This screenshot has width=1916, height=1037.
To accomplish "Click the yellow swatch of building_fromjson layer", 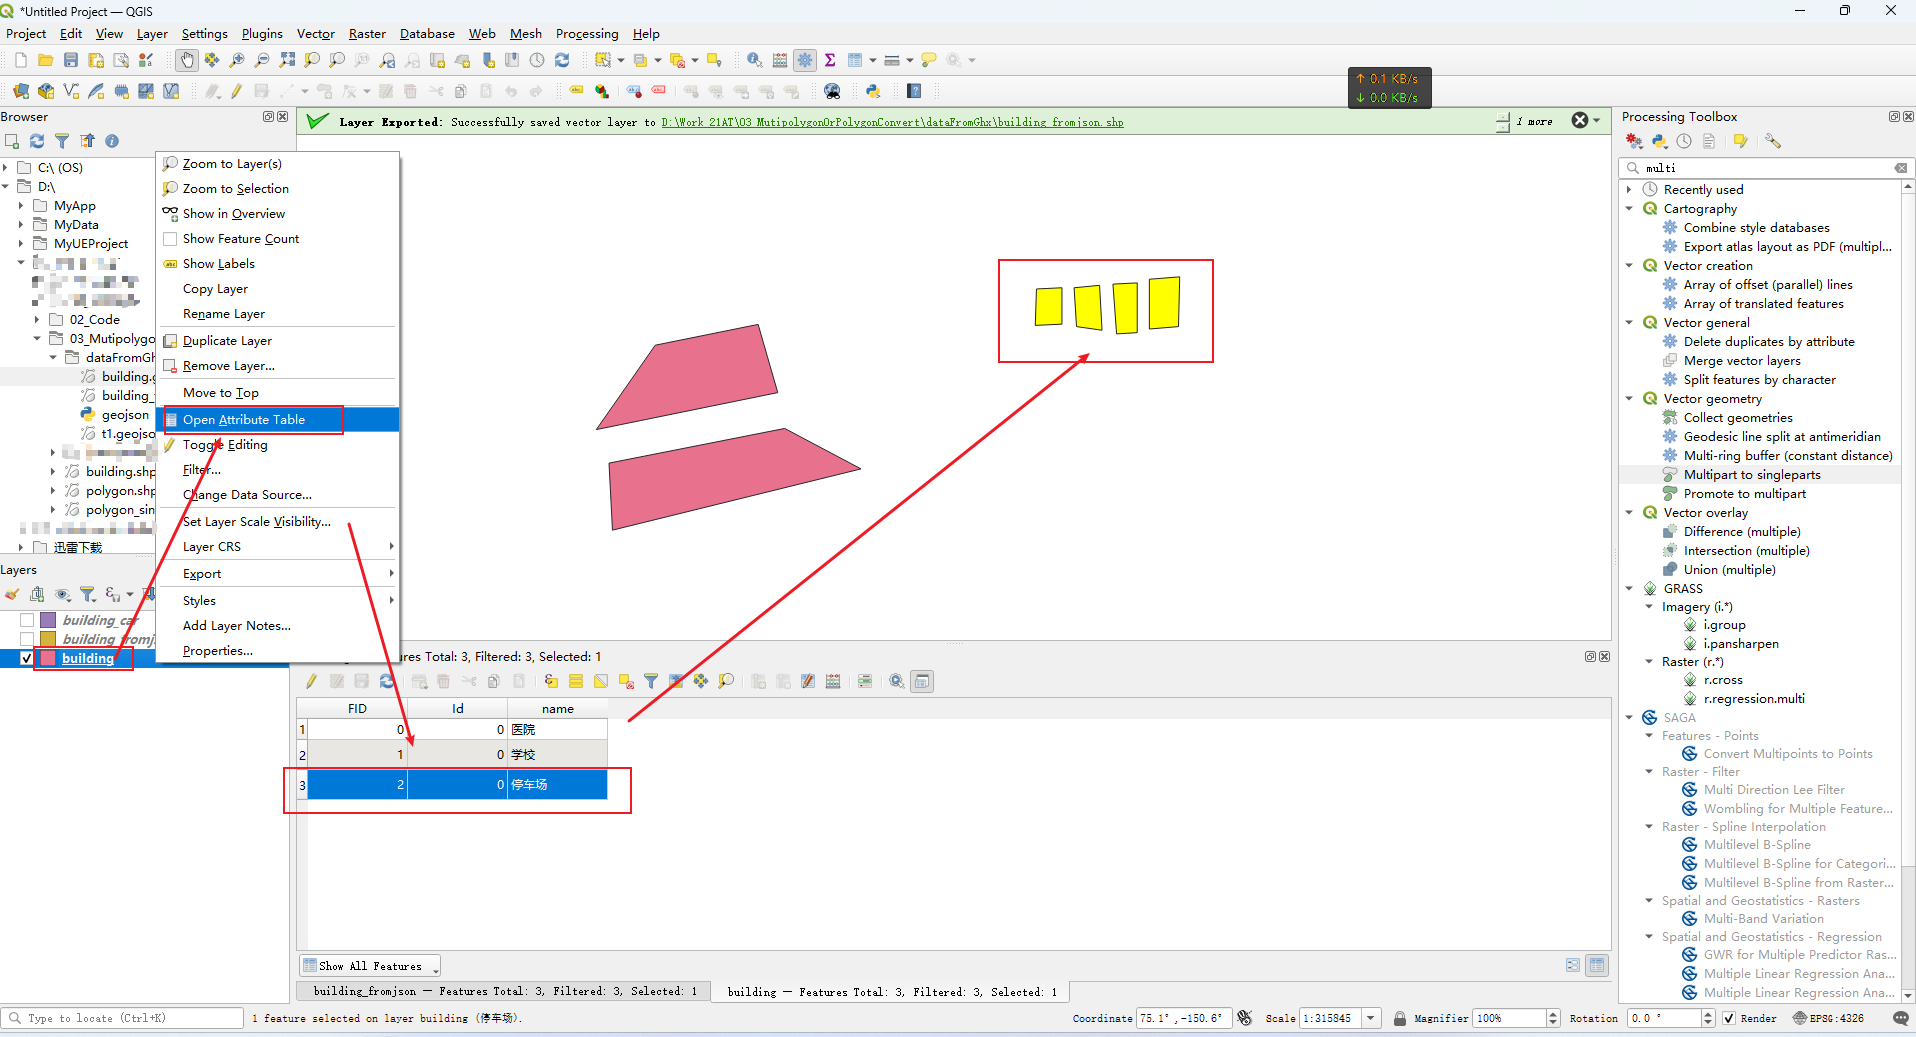I will (48, 639).
